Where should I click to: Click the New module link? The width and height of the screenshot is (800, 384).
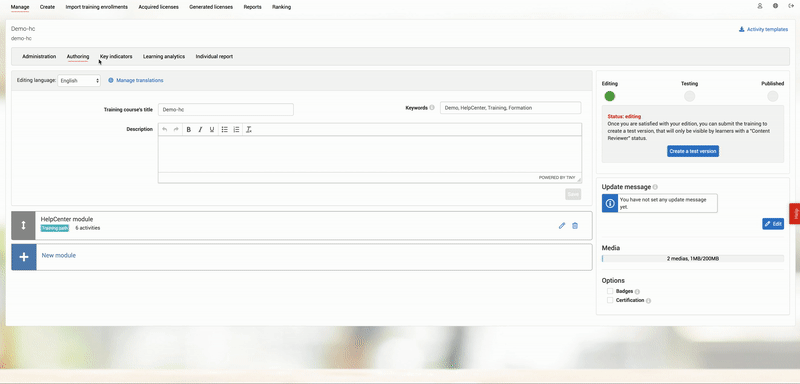pyautogui.click(x=59, y=255)
